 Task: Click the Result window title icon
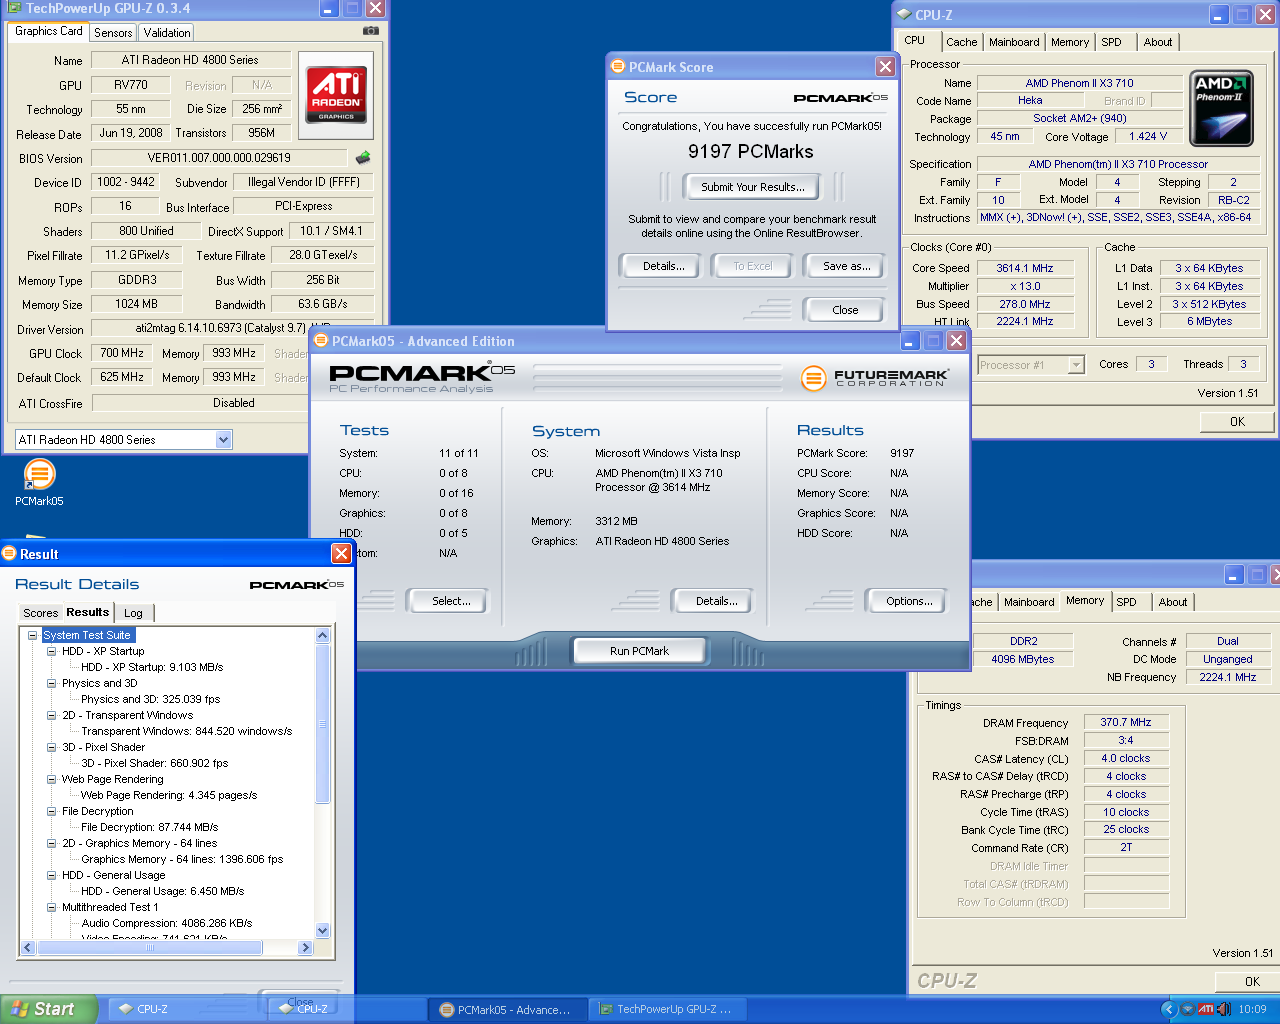tap(9, 553)
